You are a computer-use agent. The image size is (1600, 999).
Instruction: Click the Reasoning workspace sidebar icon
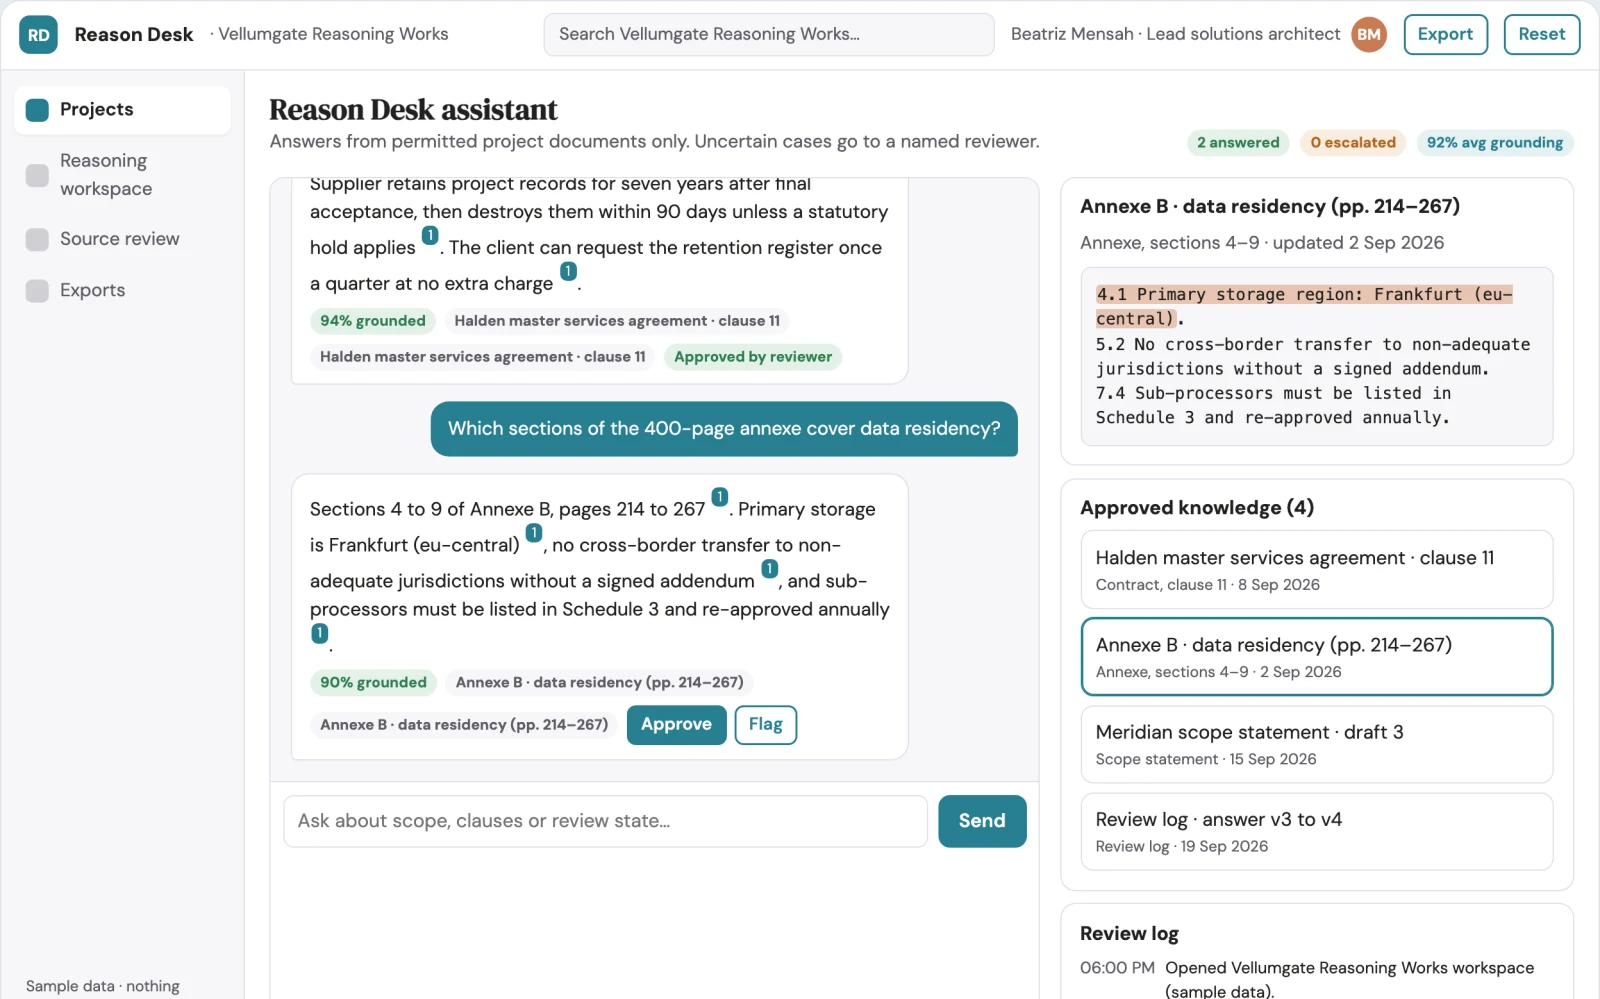[x=37, y=175]
